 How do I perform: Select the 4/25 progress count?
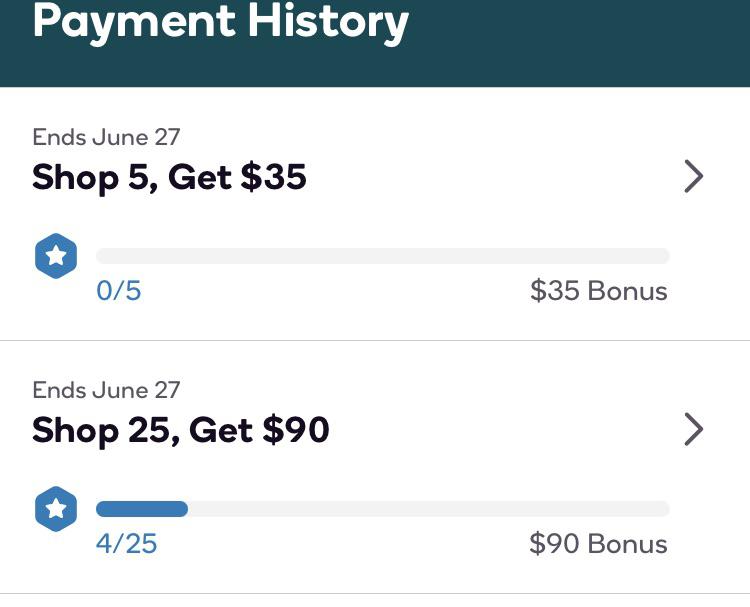point(126,544)
